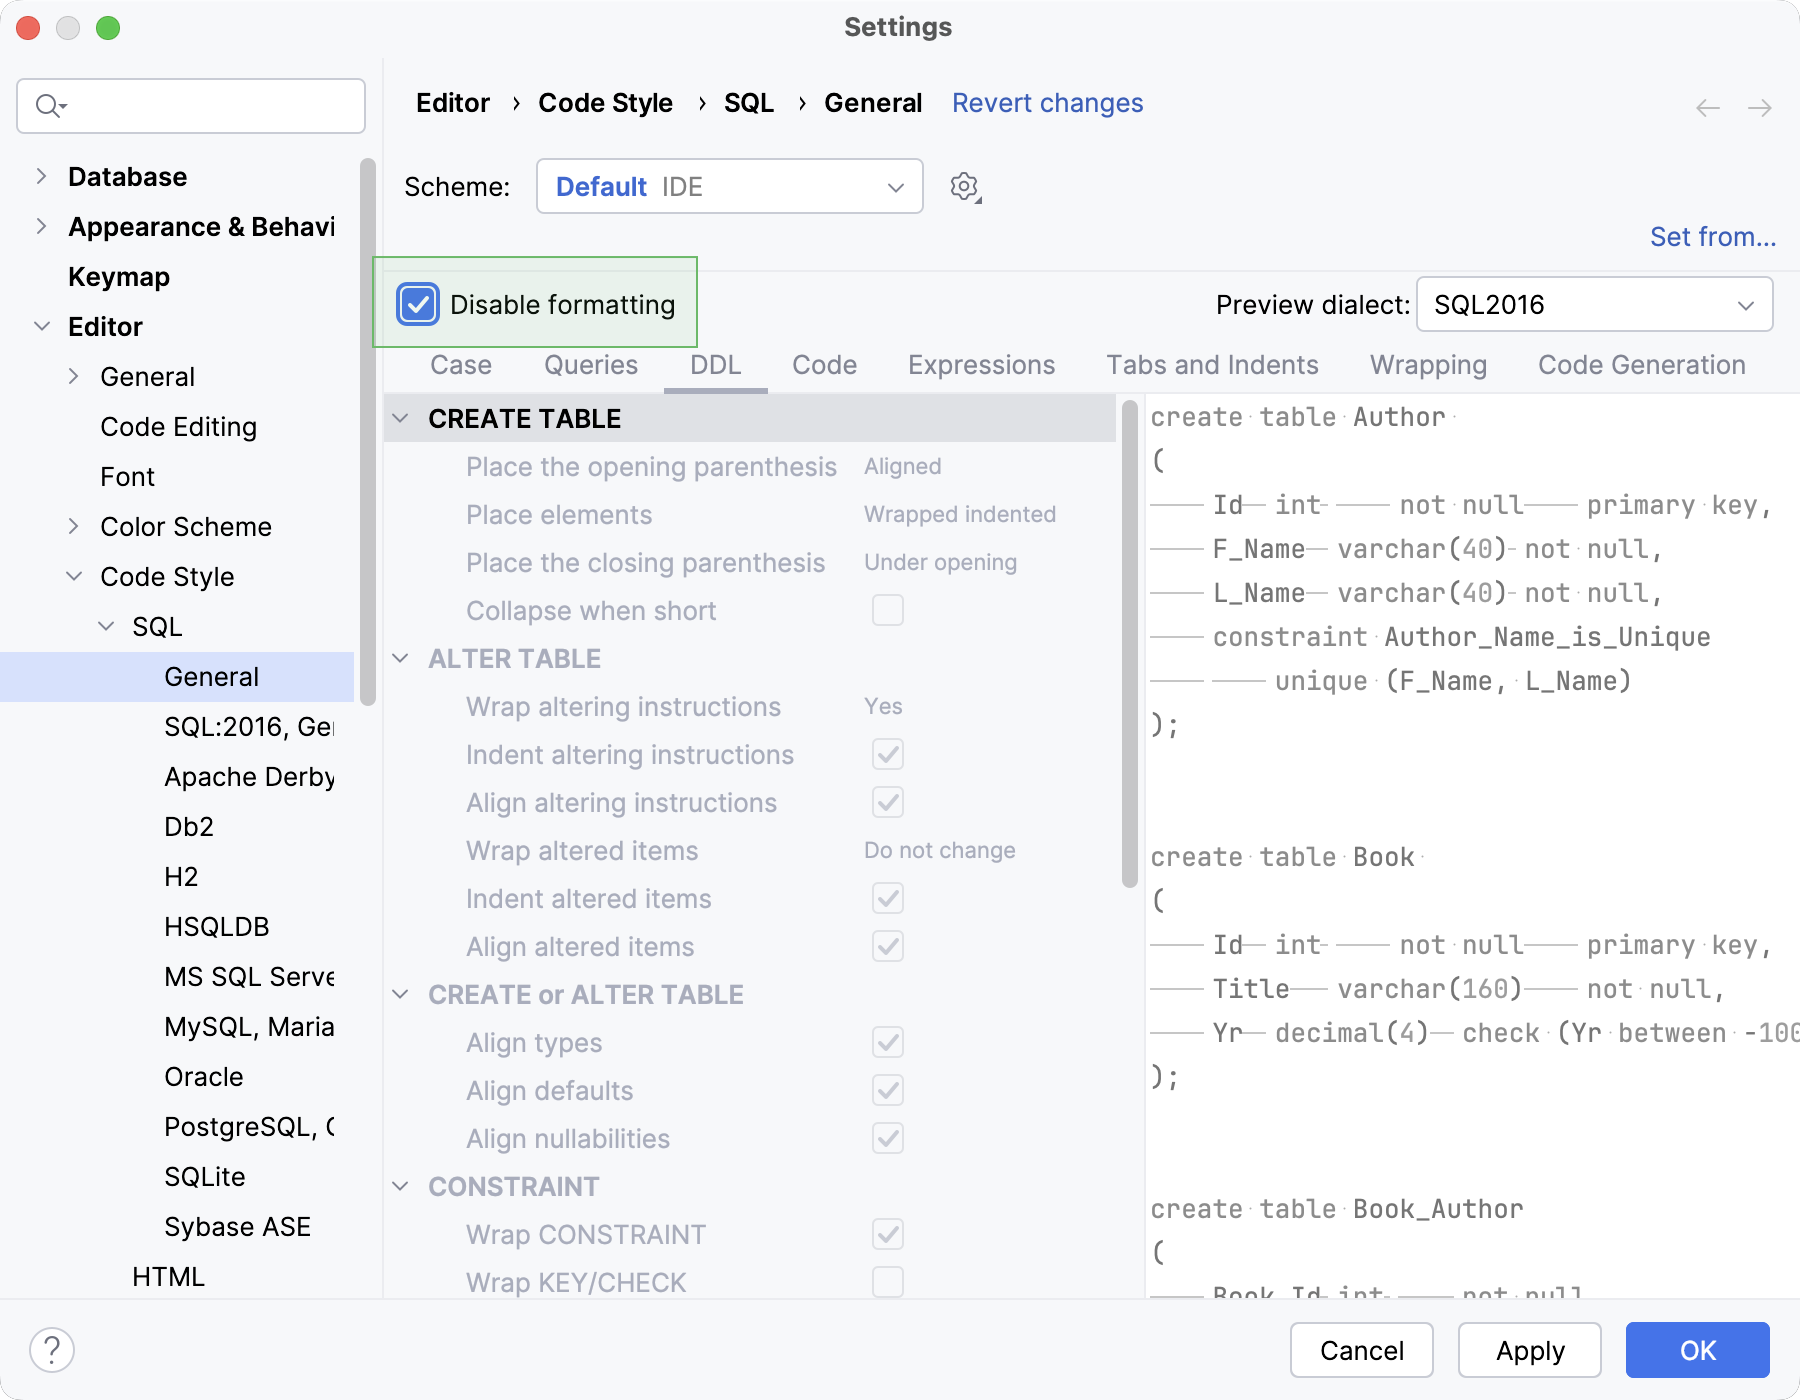1800x1400 pixels.
Task: Click the settings search magnifier icon
Action: click(47, 105)
